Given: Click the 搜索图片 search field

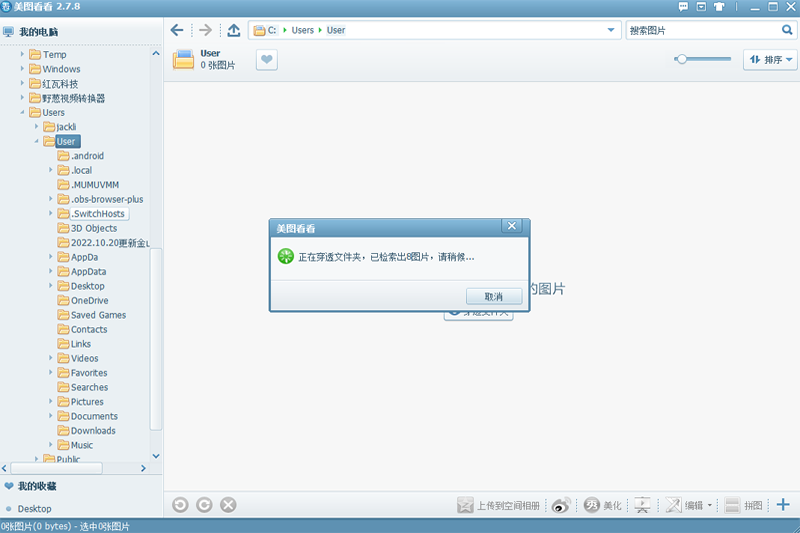Looking at the screenshot, I should point(703,30).
